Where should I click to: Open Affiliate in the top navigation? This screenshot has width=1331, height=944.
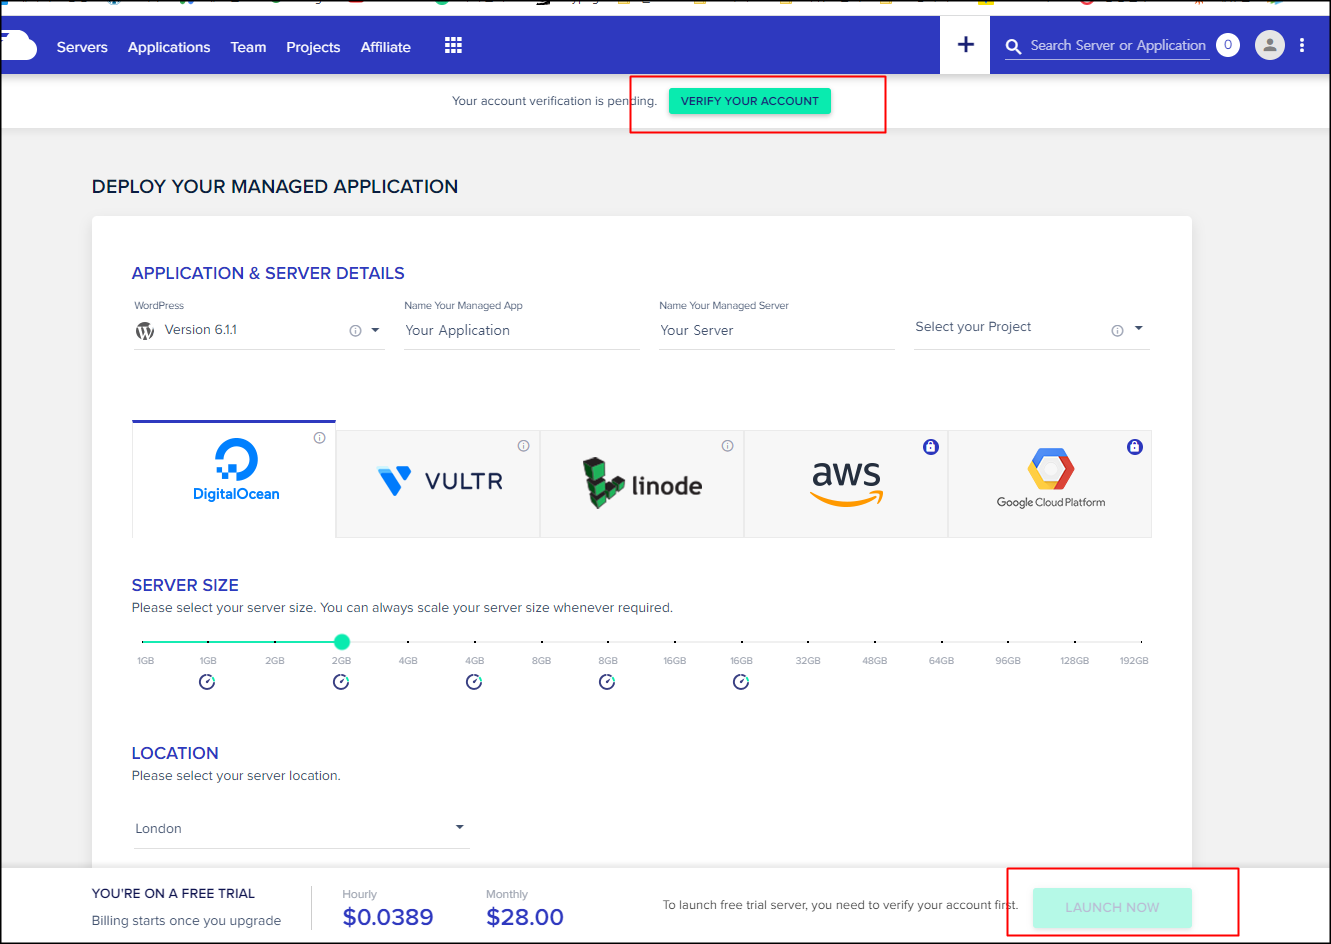tap(386, 47)
